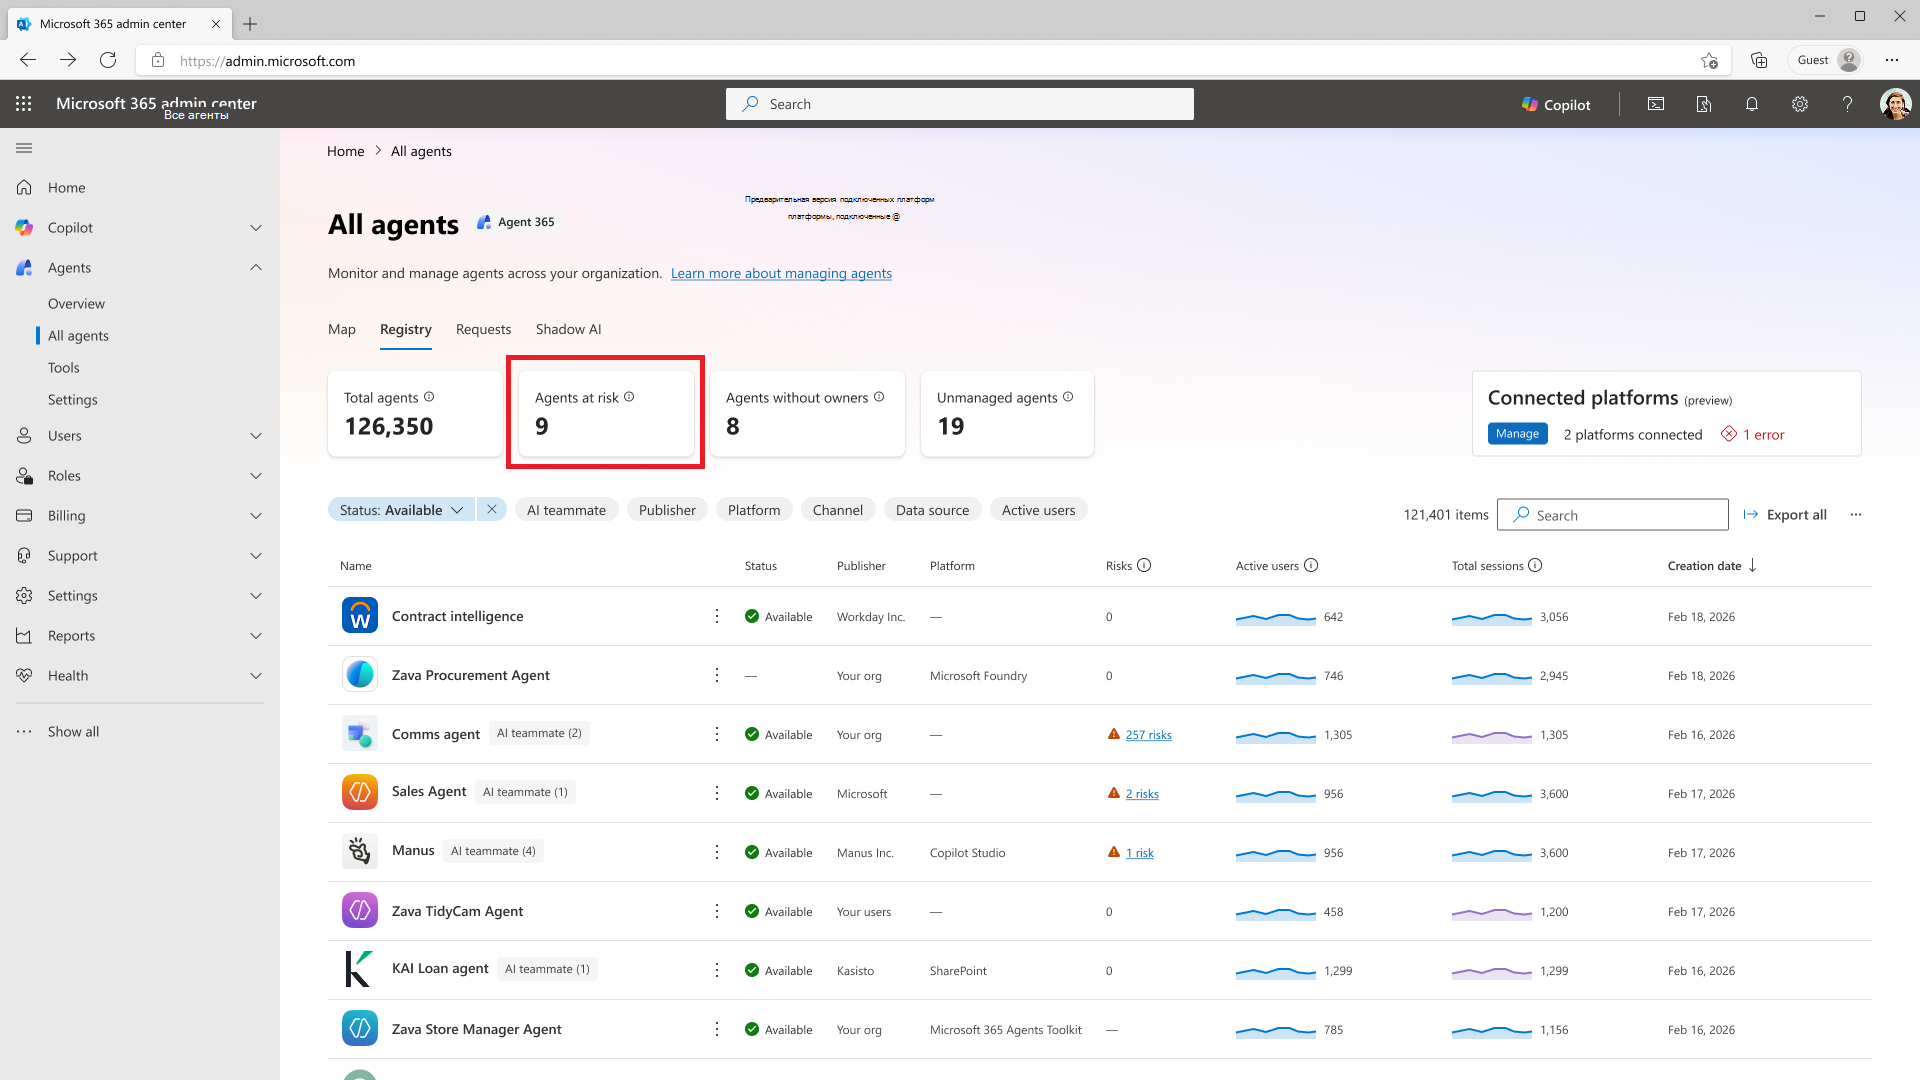Go to Home breadcrumb

(345, 151)
